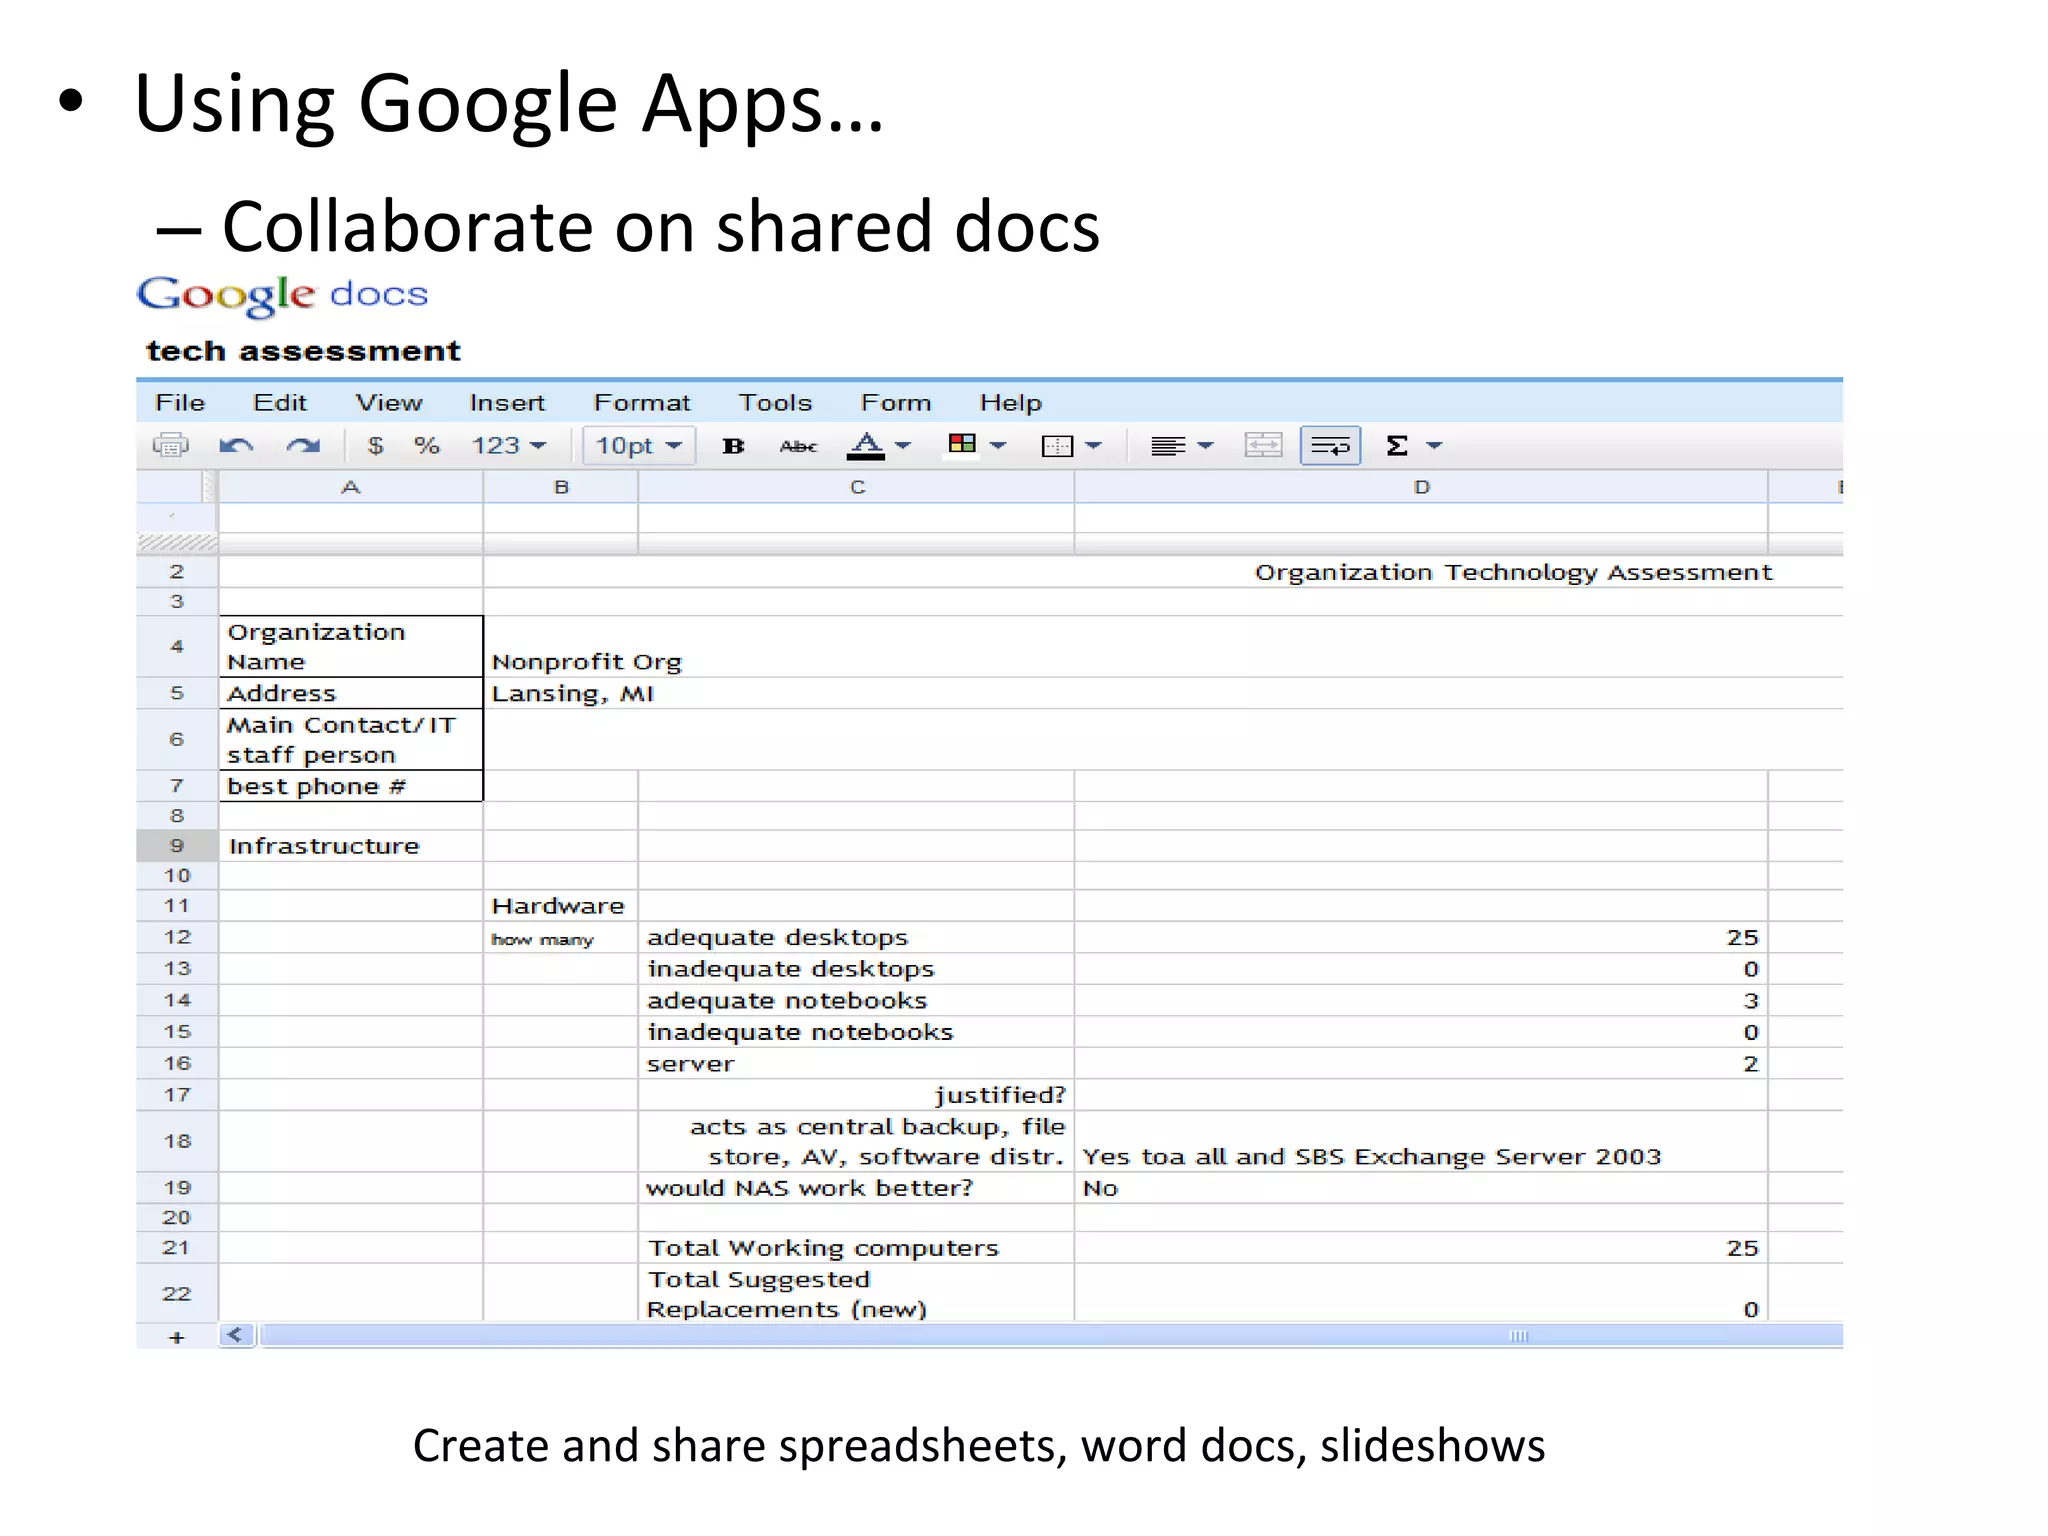Apply percent format with the % button
The height and width of the screenshot is (1536, 2048).
coord(427,446)
